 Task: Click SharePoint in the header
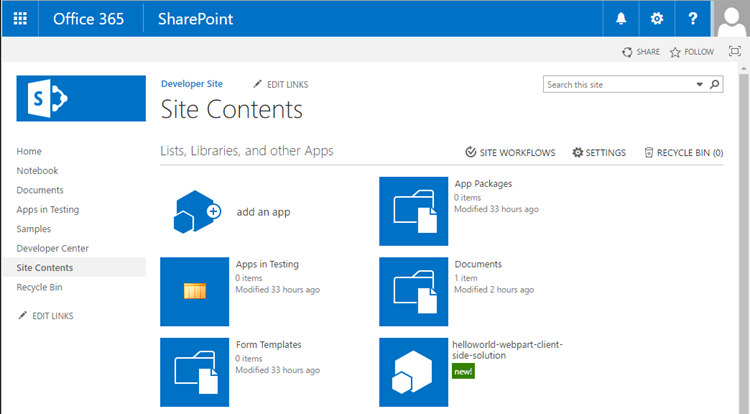pos(196,19)
